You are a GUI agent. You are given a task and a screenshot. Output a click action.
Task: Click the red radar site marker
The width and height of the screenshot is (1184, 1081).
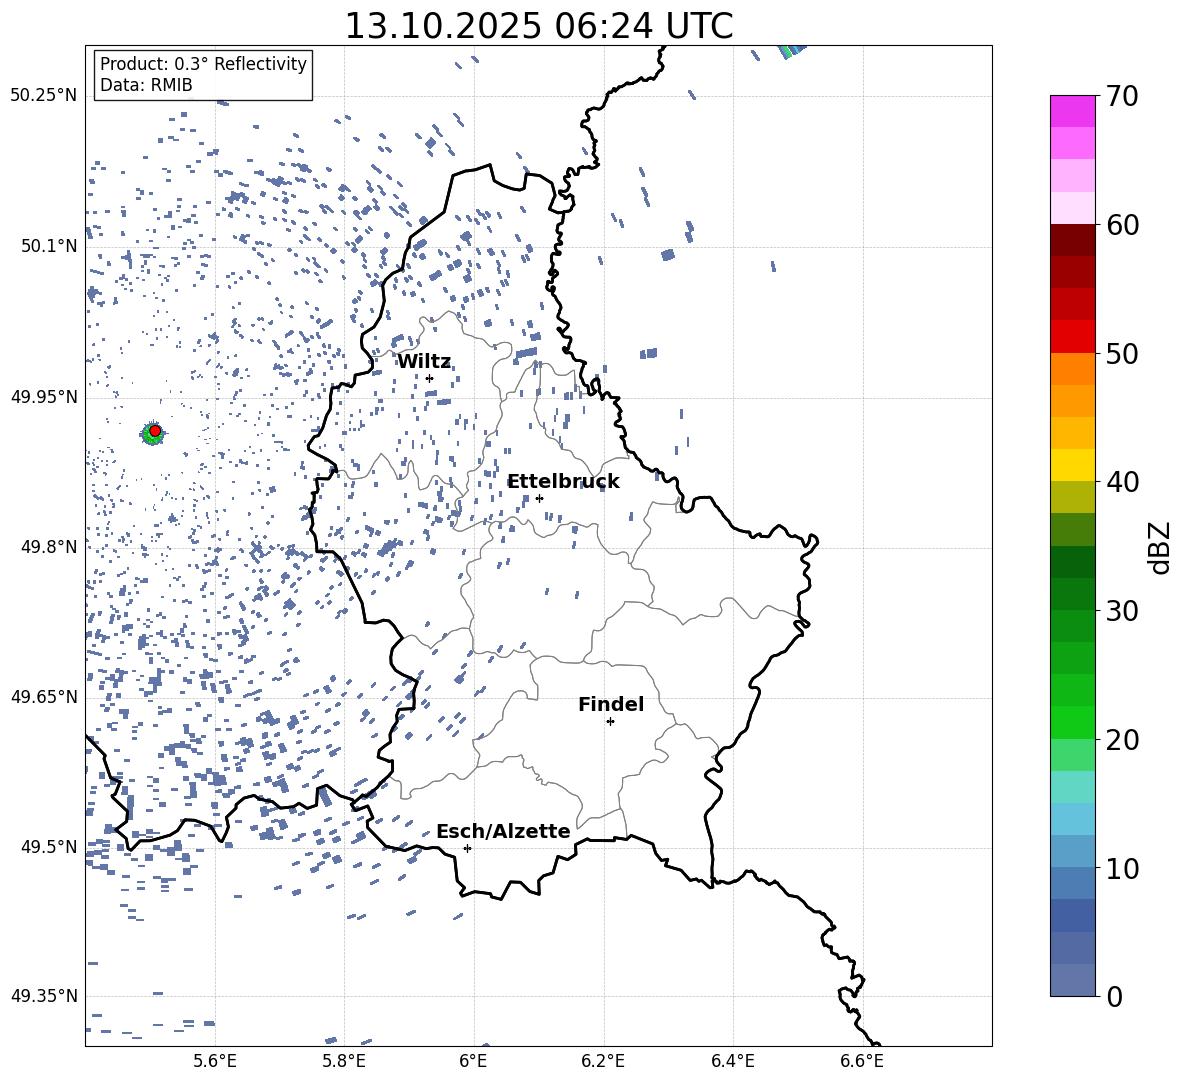point(155,430)
